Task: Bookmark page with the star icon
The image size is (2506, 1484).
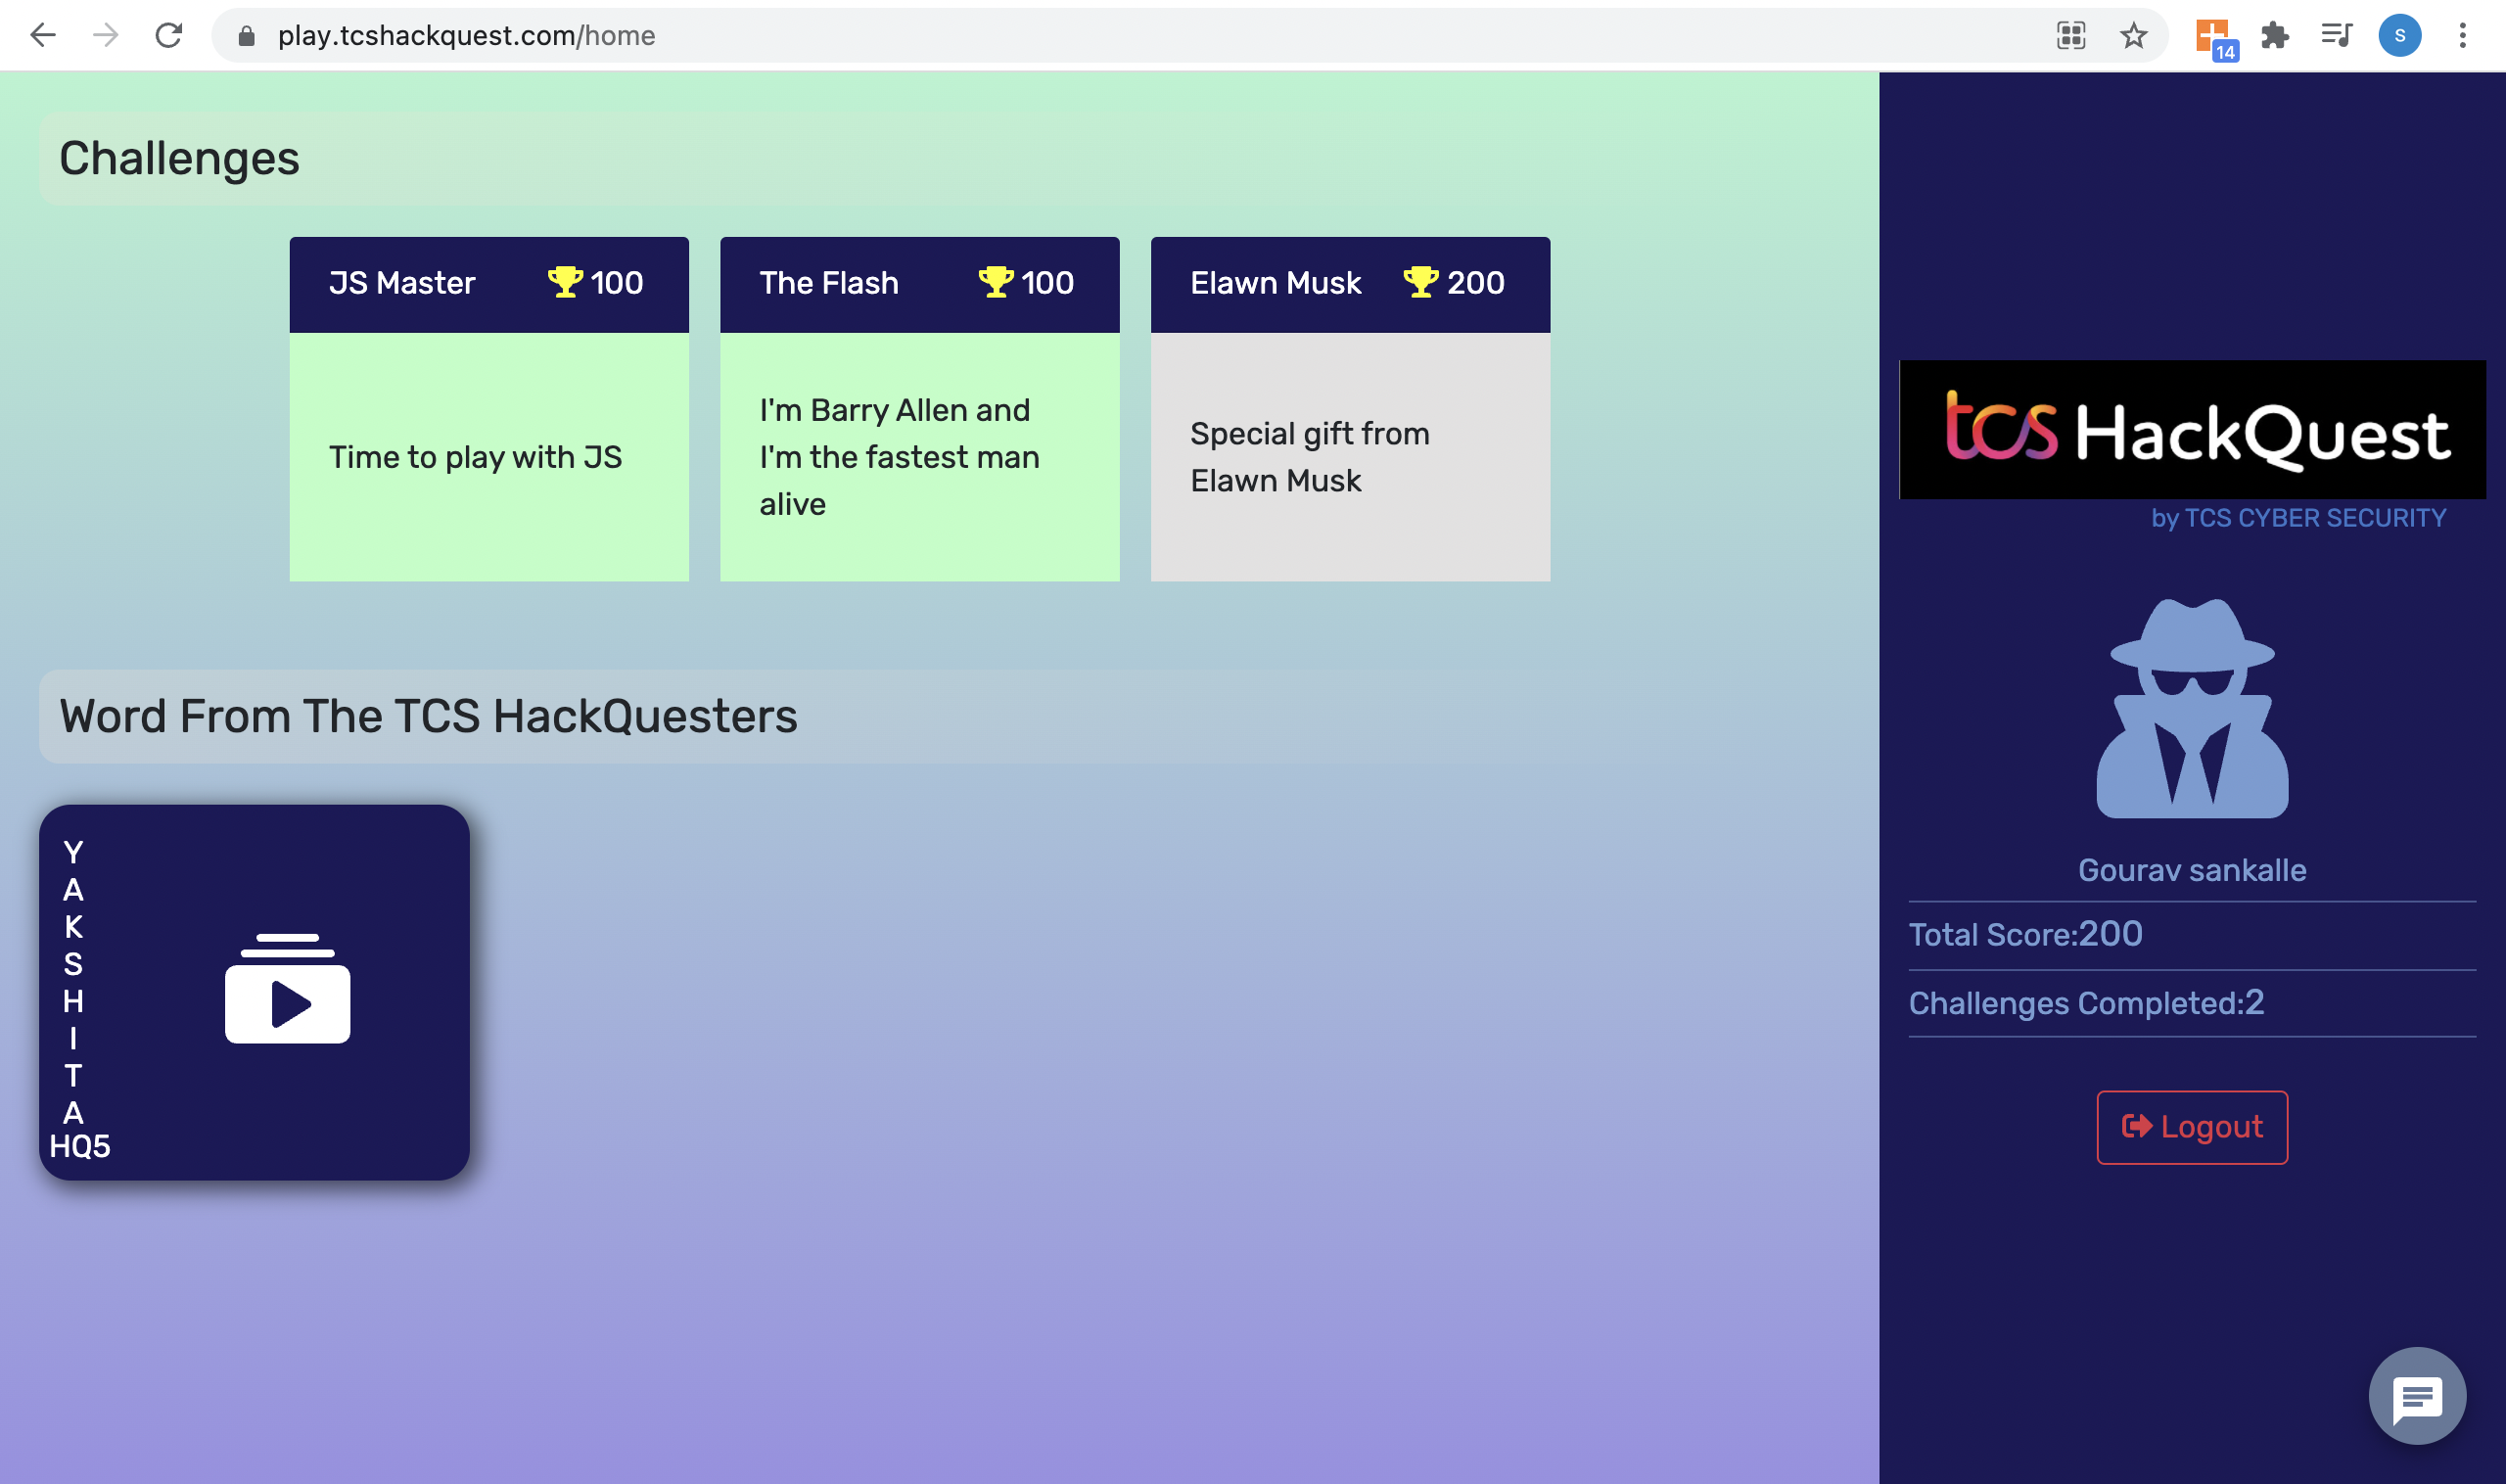Action: (x=2133, y=36)
